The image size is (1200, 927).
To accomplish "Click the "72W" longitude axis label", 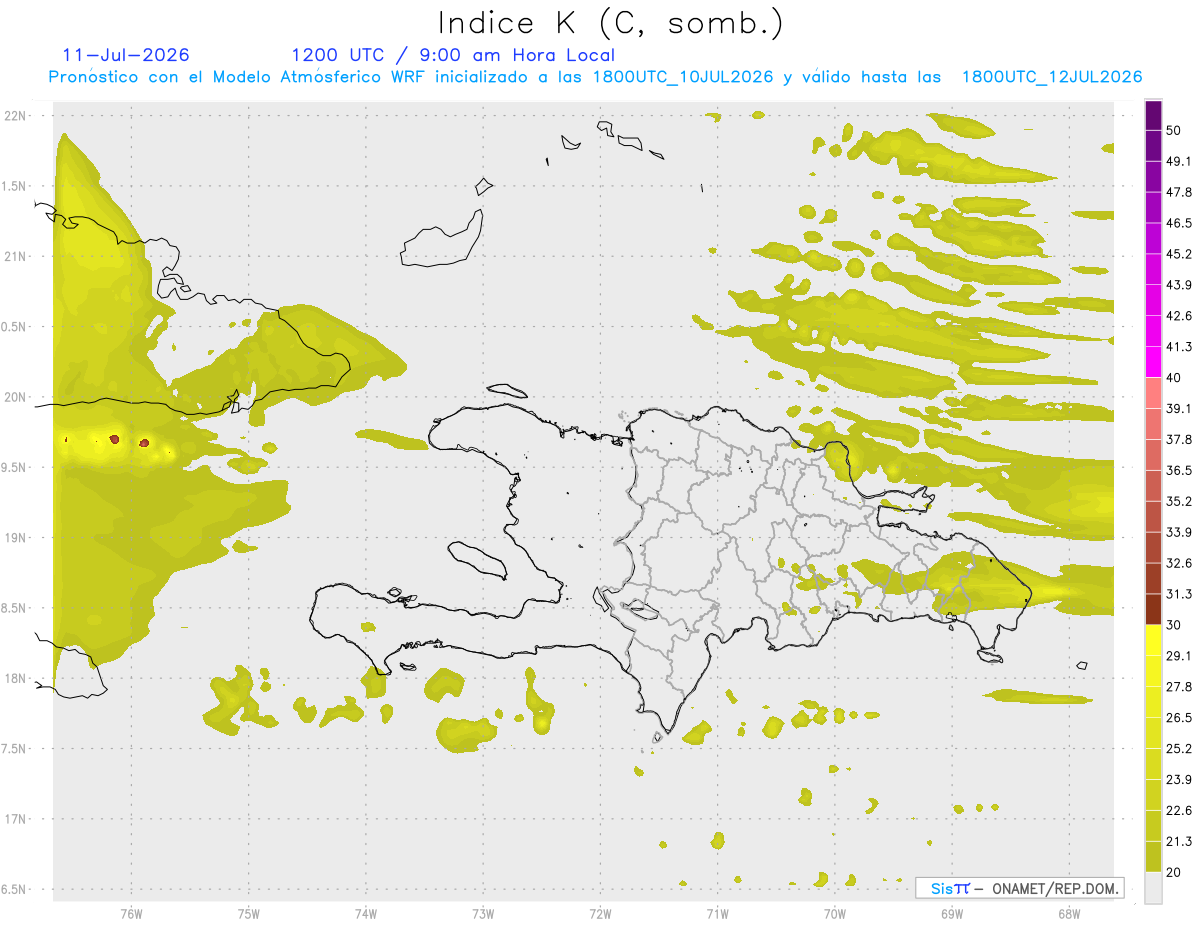I will (600, 914).
